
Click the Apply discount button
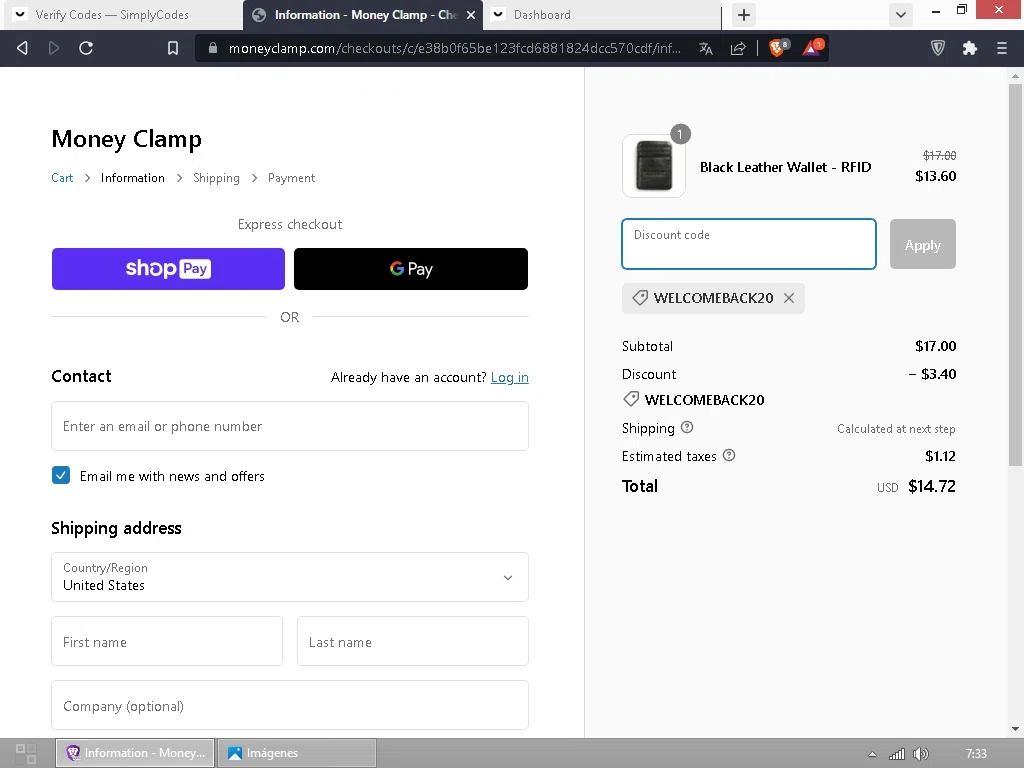923,244
